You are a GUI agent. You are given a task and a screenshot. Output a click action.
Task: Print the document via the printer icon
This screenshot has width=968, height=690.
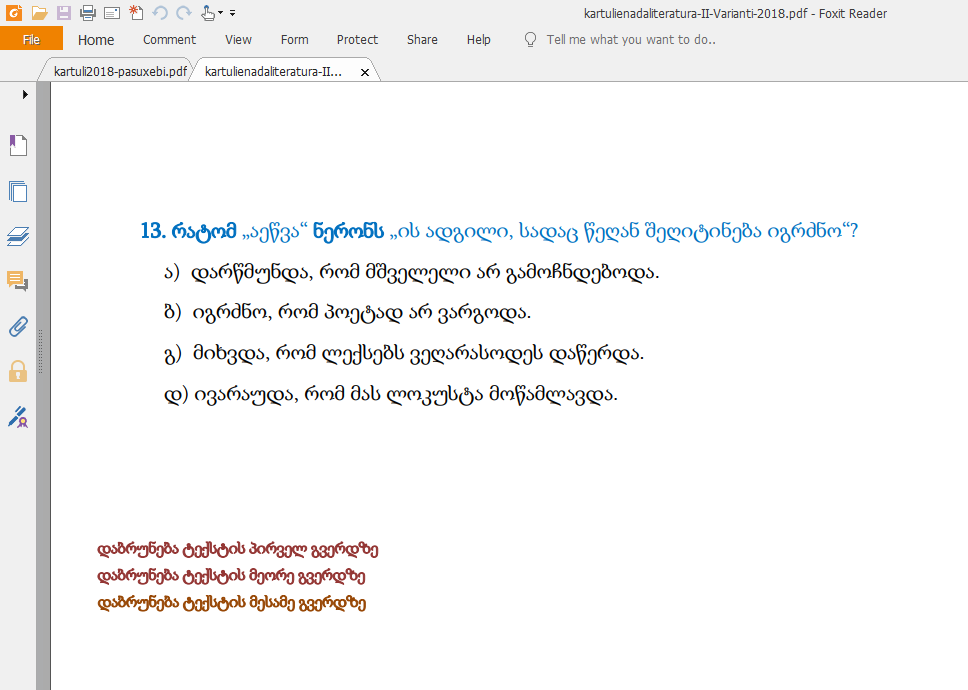pos(88,12)
